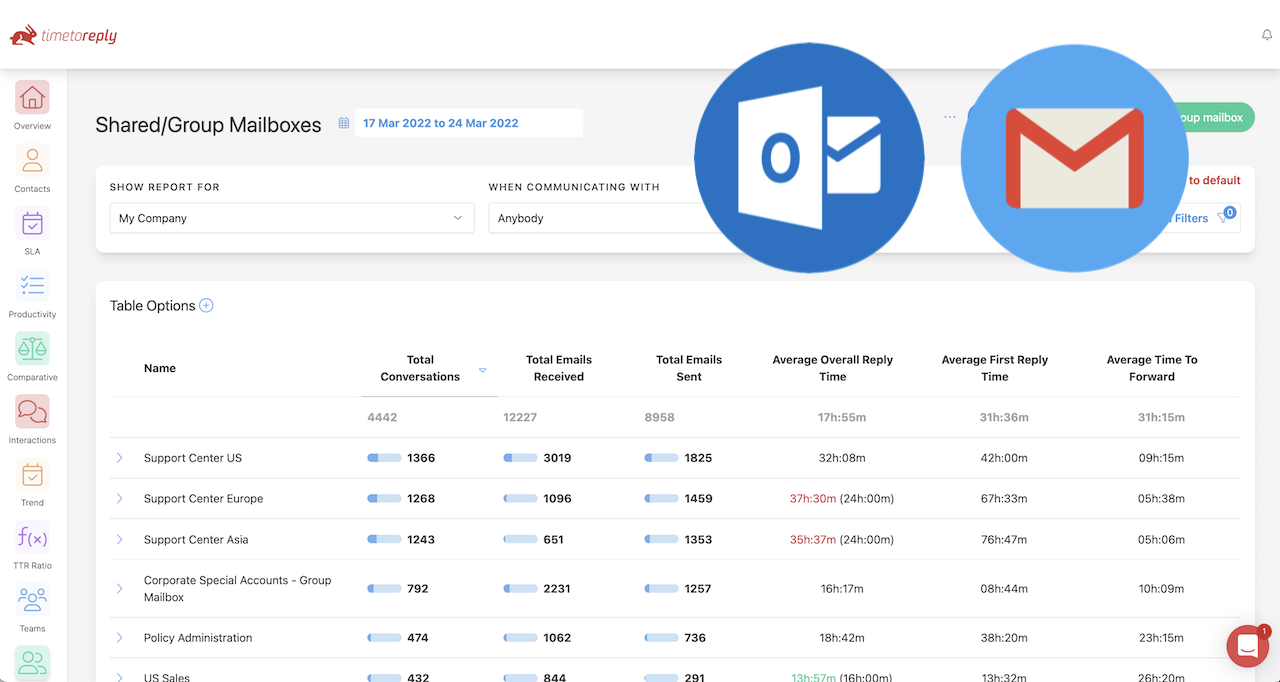
Task: Click Support Center Europe emails received bar
Action: (x=520, y=499)
